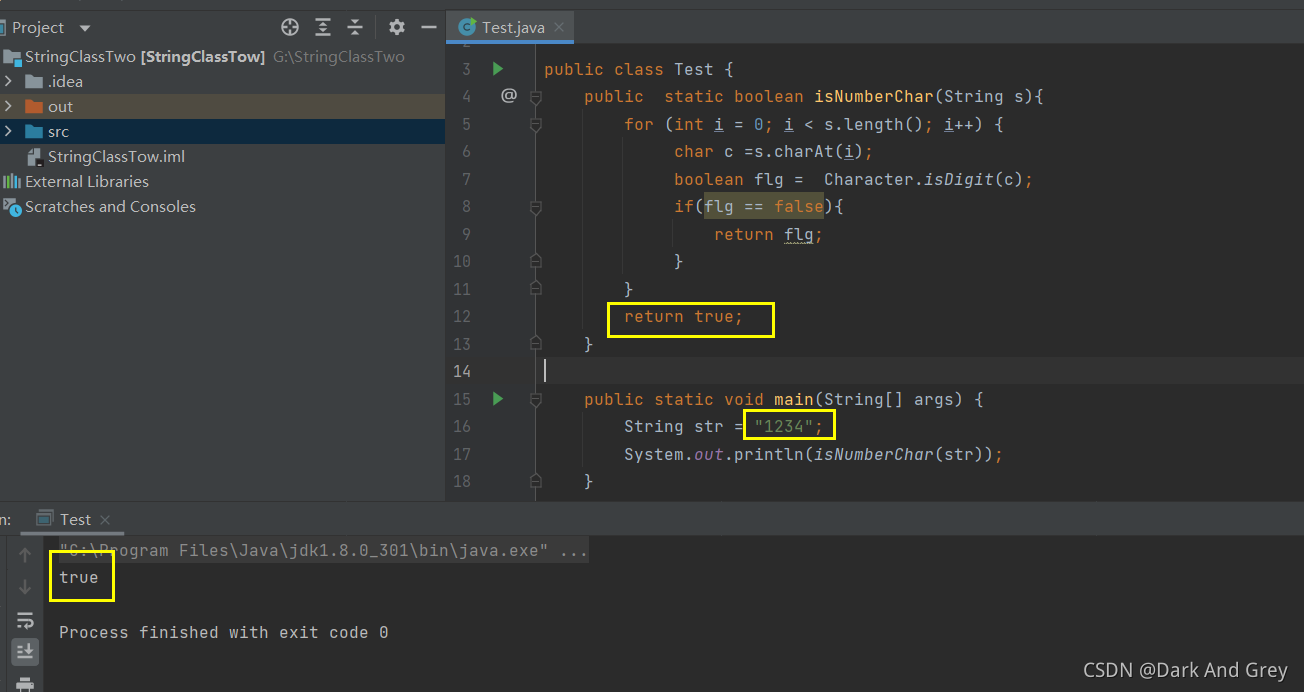Select the src folder row

(x=222, y=131)
